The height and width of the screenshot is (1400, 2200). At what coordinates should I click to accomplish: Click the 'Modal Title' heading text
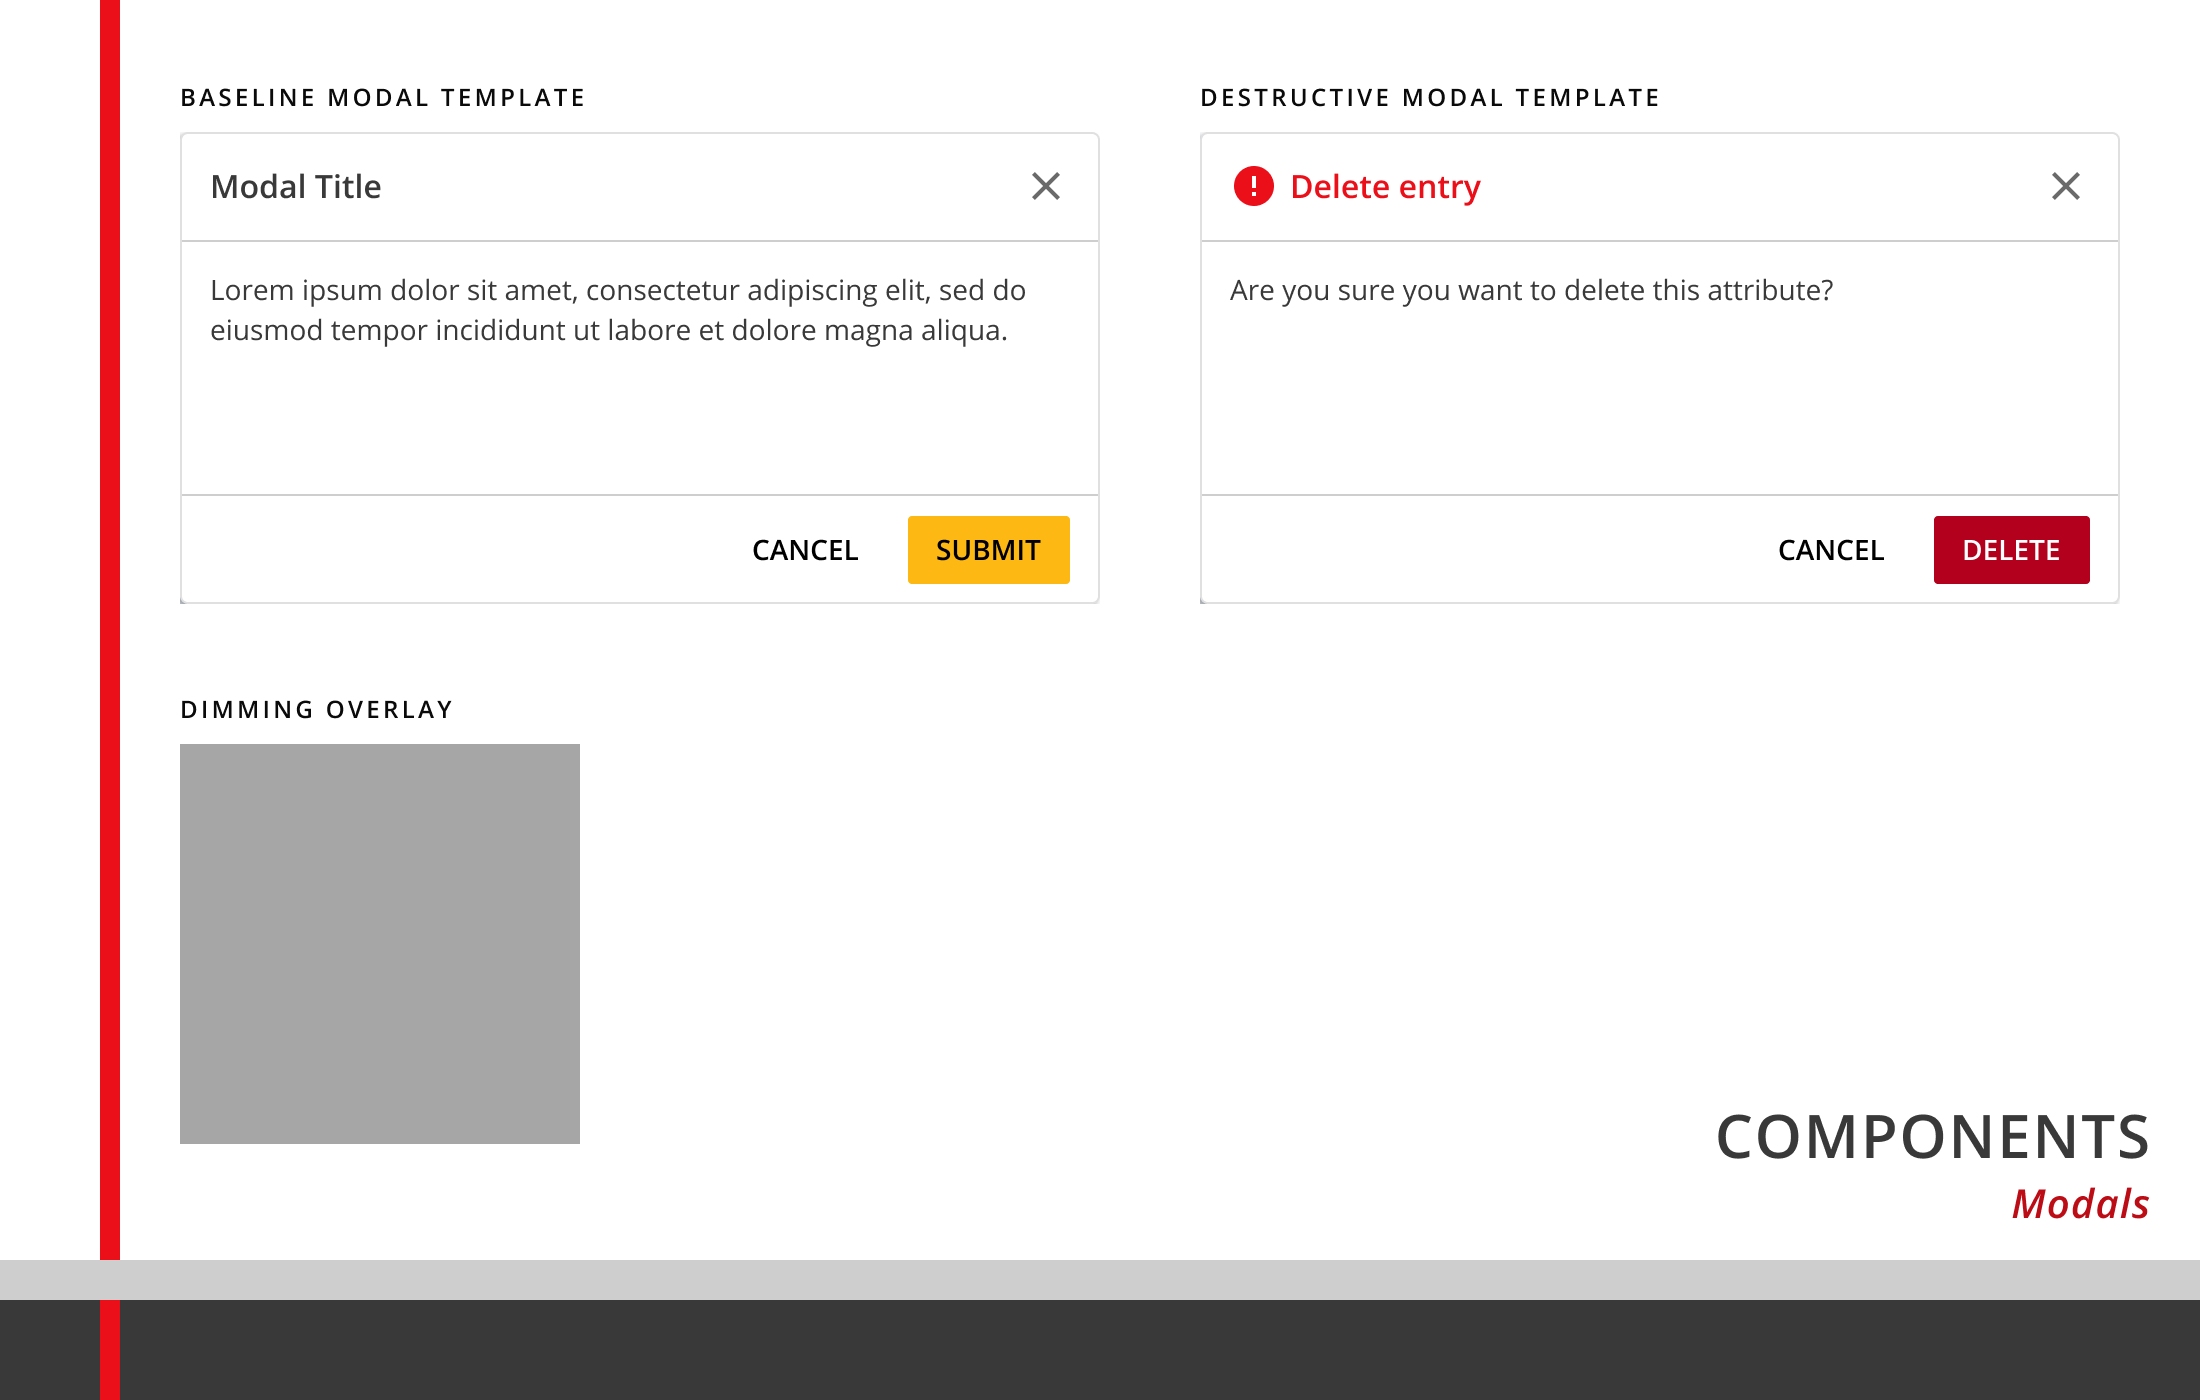coord(296,187)
